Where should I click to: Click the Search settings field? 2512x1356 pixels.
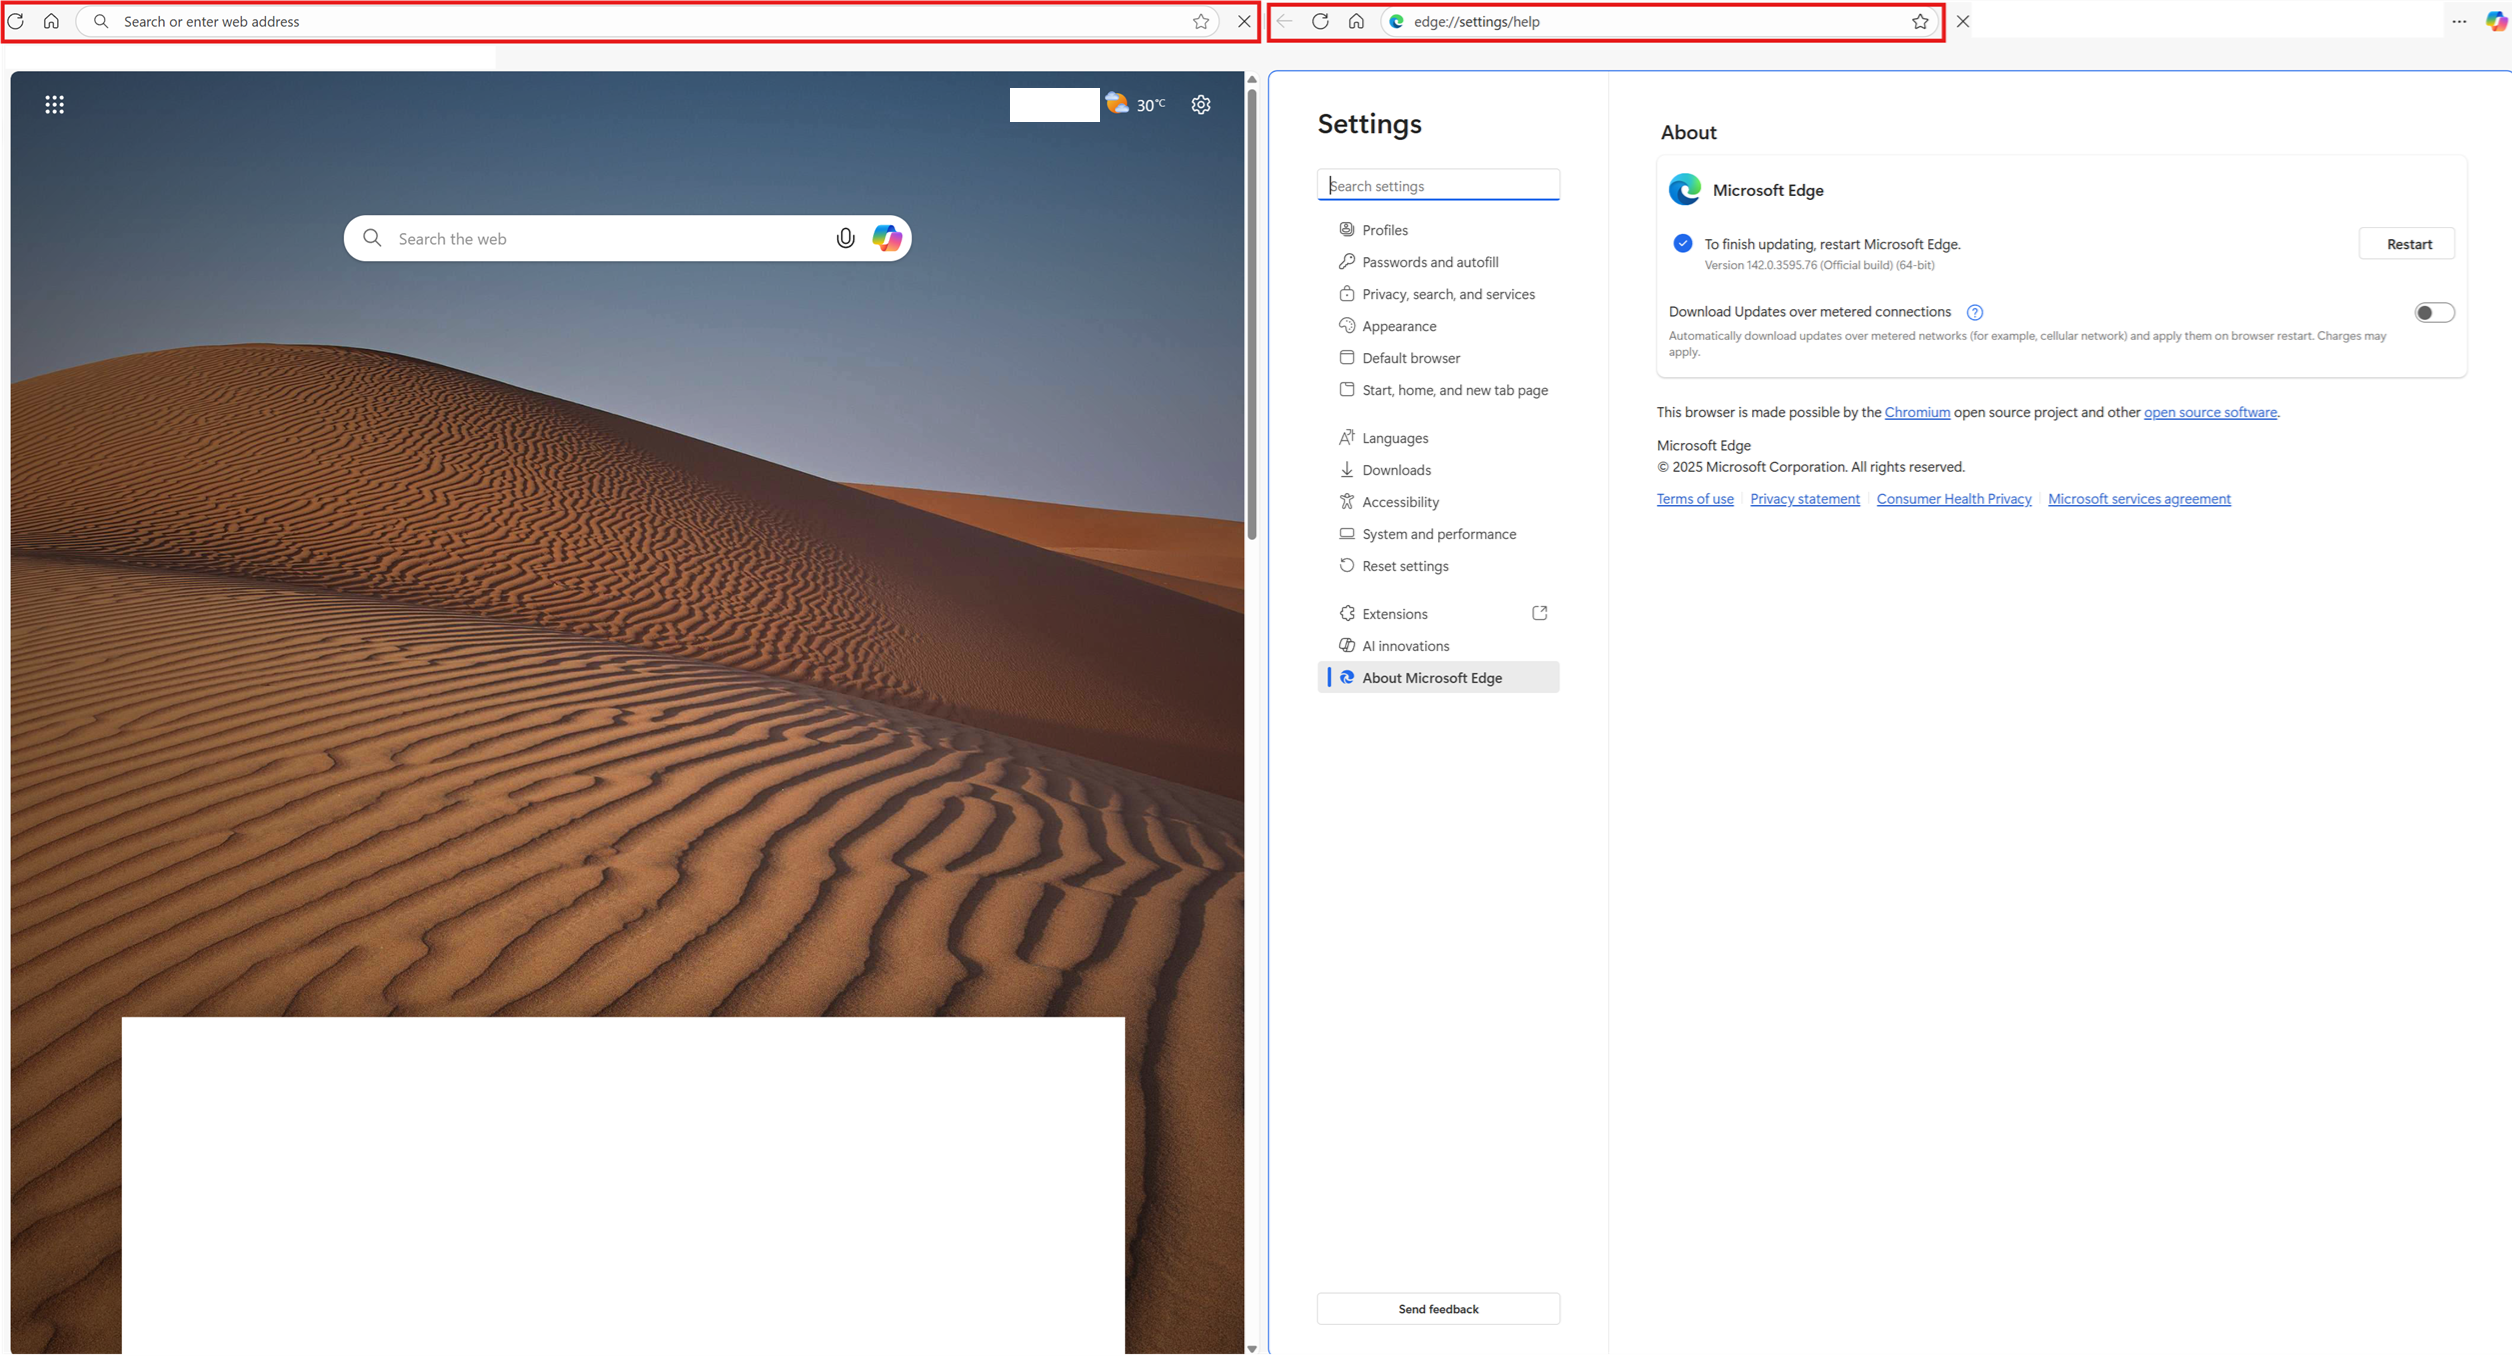(x=1437, y=186)
